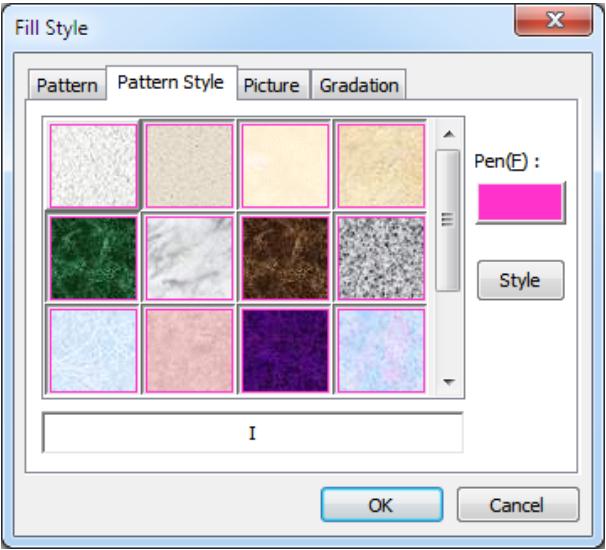Select the black and white granite pattern
This screenshot has height=550, width=606.
pos(380,257)
